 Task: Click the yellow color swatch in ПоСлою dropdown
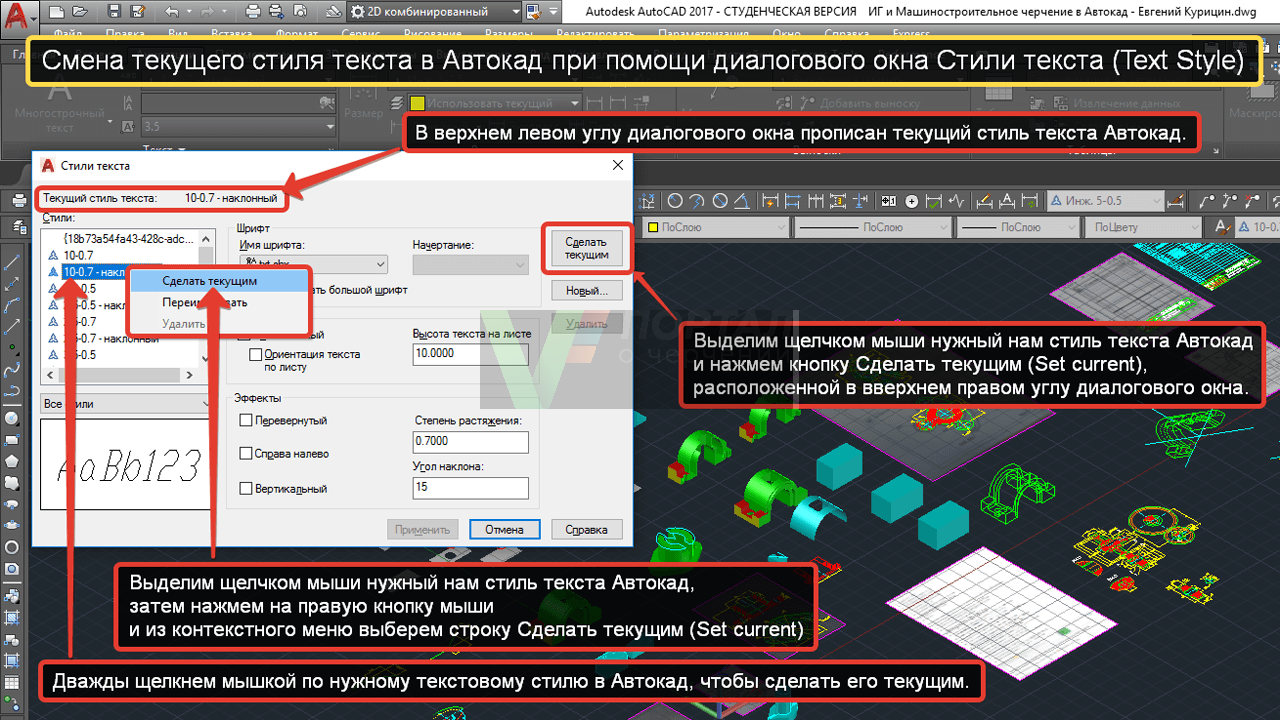(x=654, y=228)
